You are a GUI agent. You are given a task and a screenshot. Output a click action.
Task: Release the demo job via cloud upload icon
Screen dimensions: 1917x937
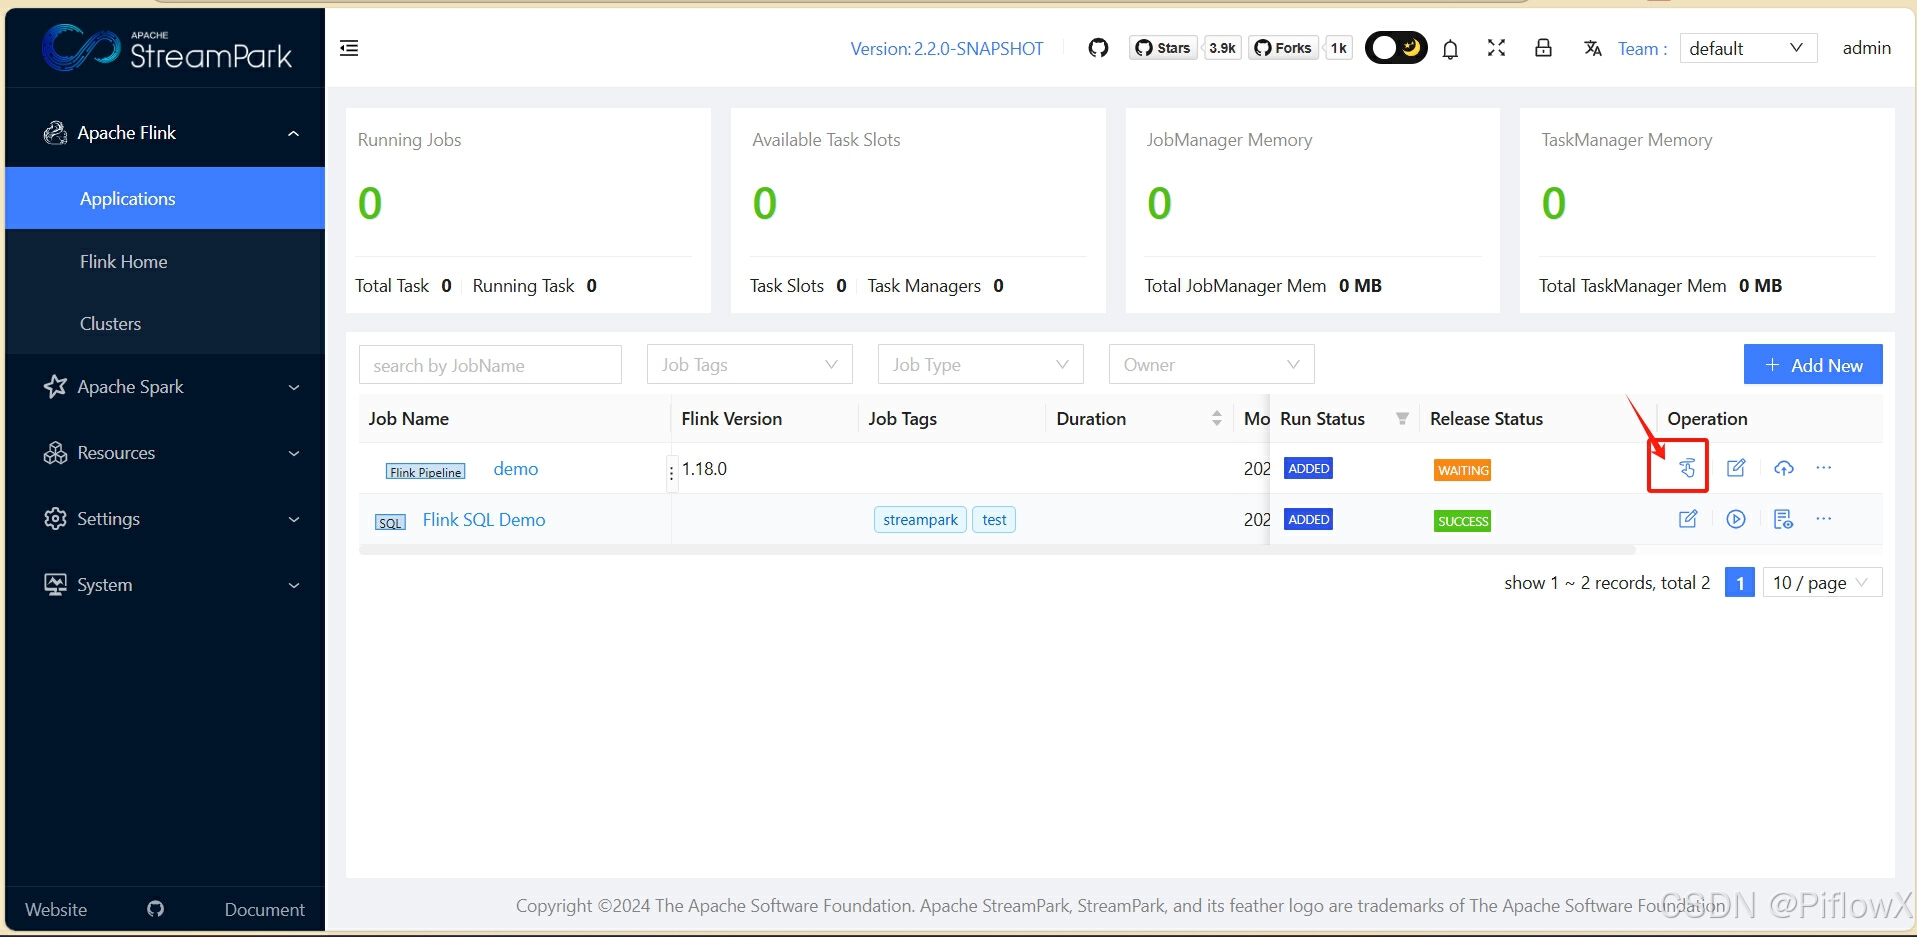pyautogui.click(x=1784, y=468)
